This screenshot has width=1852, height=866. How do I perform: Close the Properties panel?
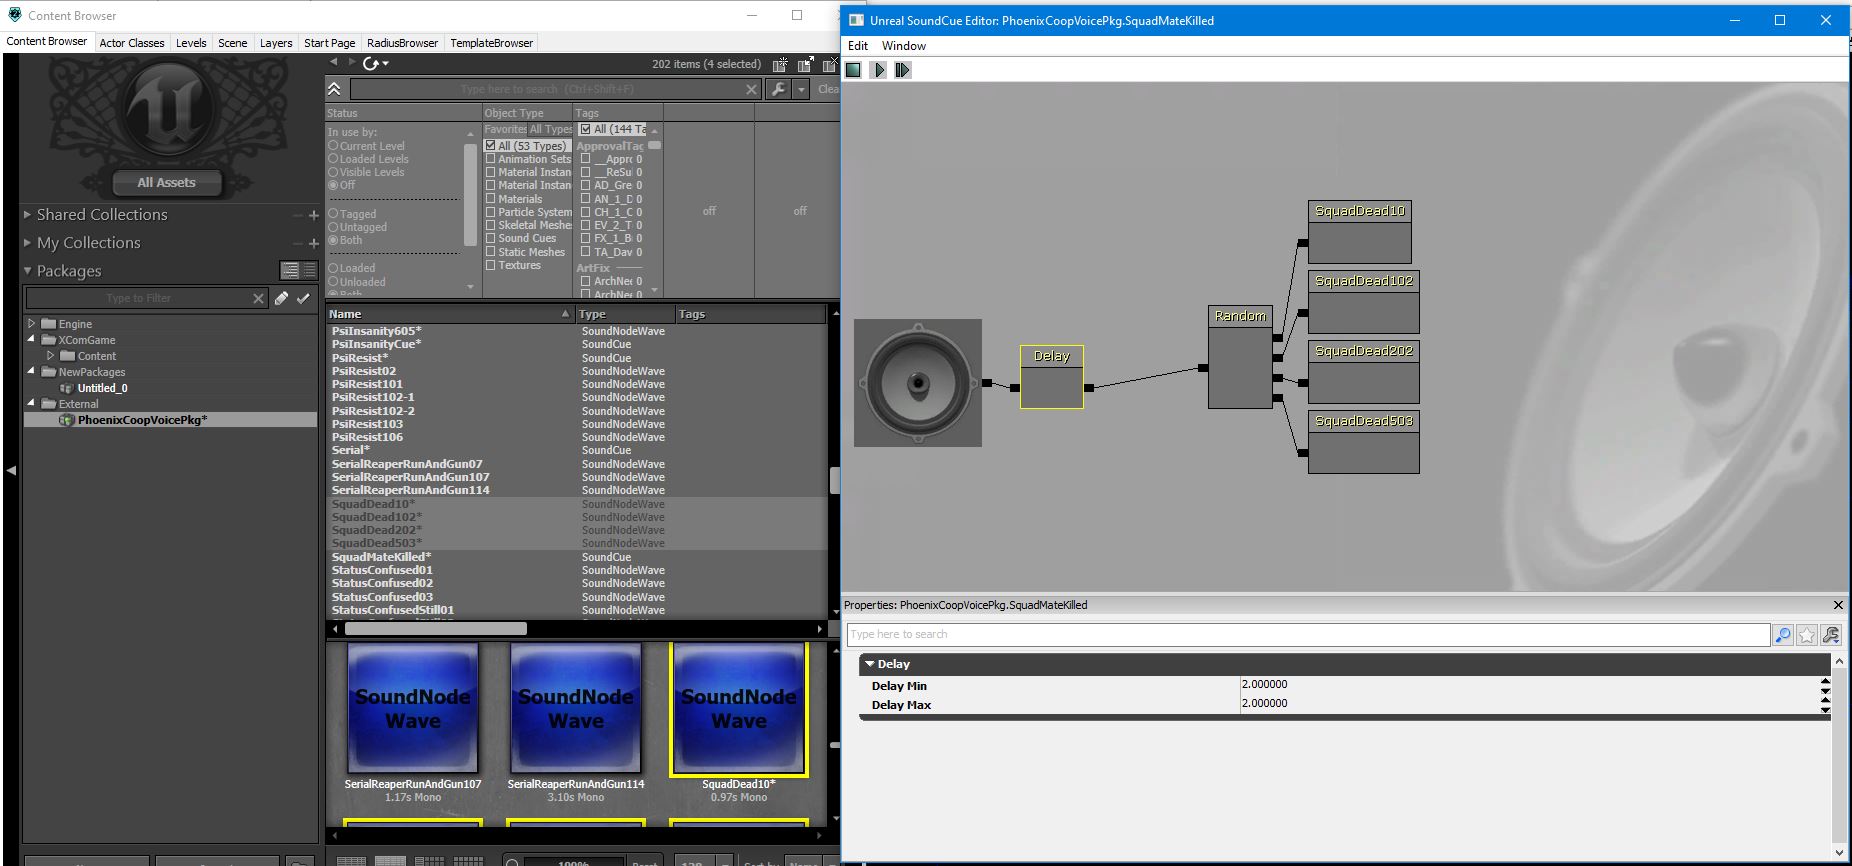coord(1838,605)
